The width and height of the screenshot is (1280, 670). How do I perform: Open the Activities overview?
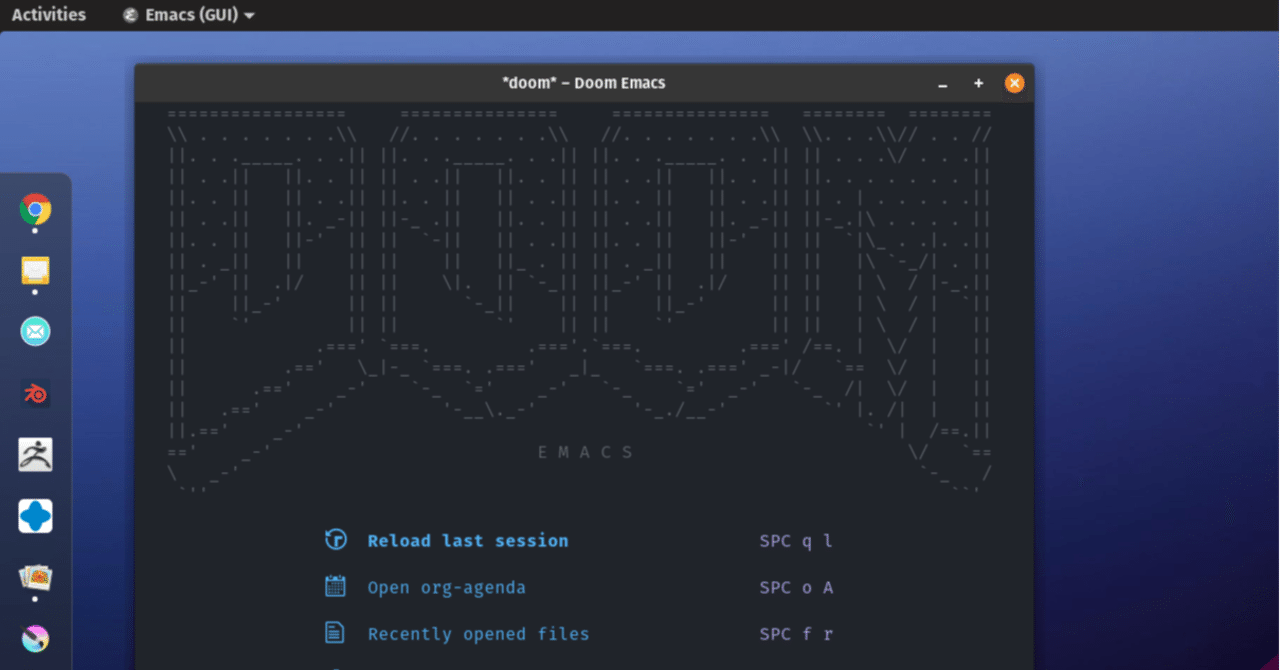pos(48,14)
